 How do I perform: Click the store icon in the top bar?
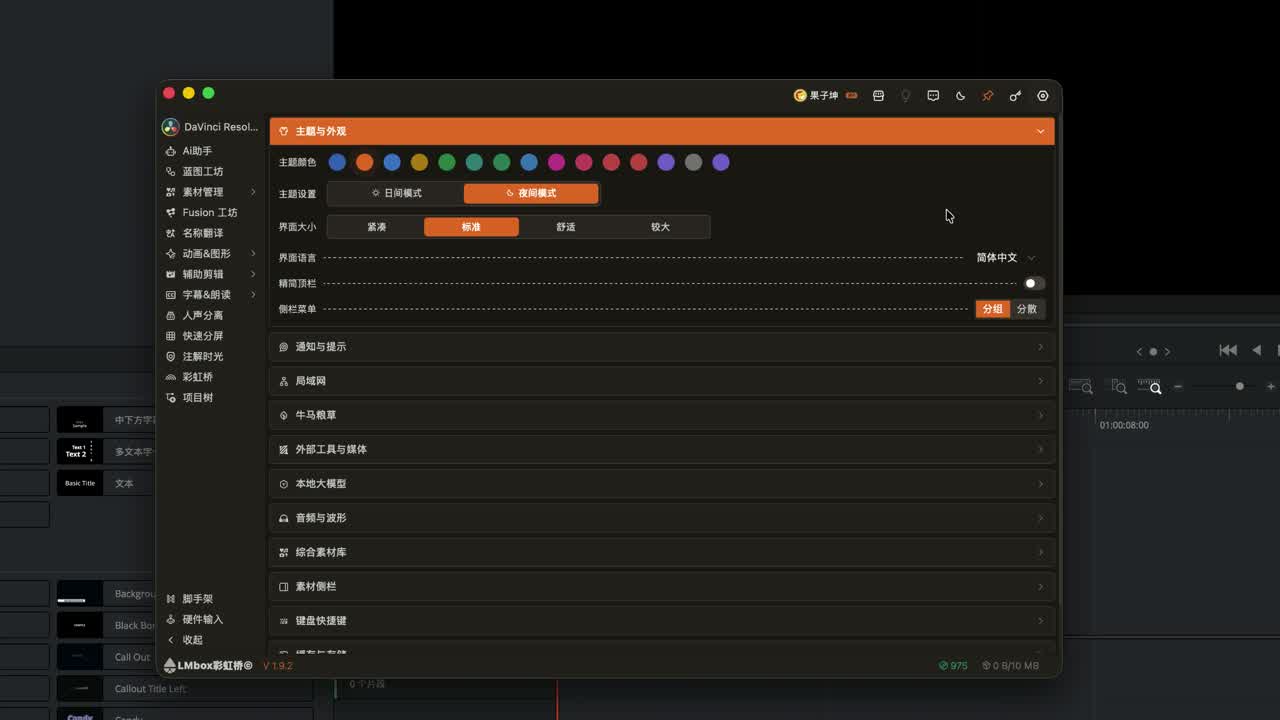point(878,96)
